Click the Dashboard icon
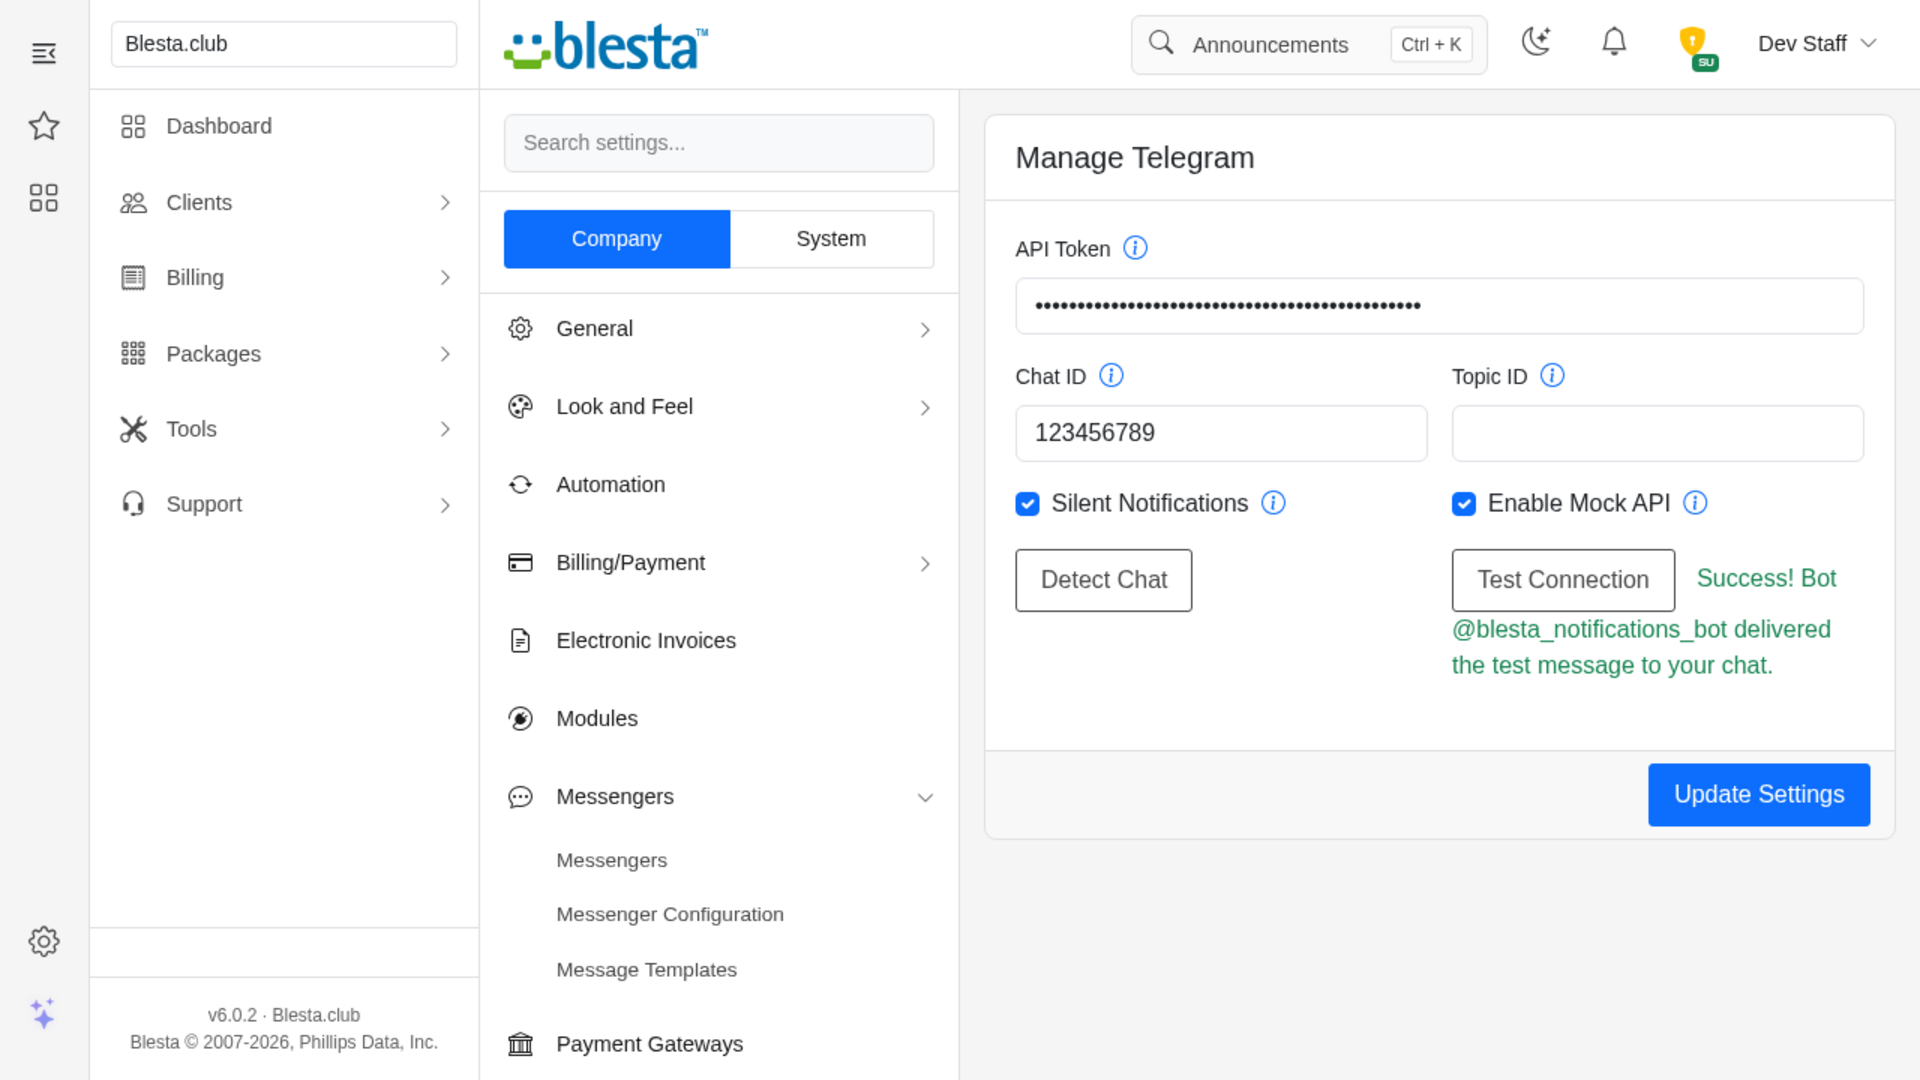This screenshot has width=1920, height=1080. [133, 126]
